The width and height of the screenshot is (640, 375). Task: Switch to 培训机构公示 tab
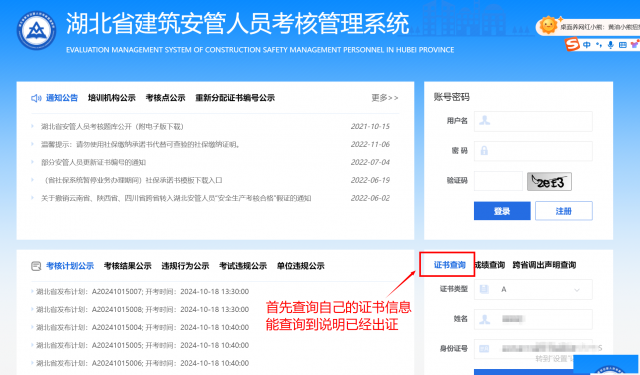[112, 98]
